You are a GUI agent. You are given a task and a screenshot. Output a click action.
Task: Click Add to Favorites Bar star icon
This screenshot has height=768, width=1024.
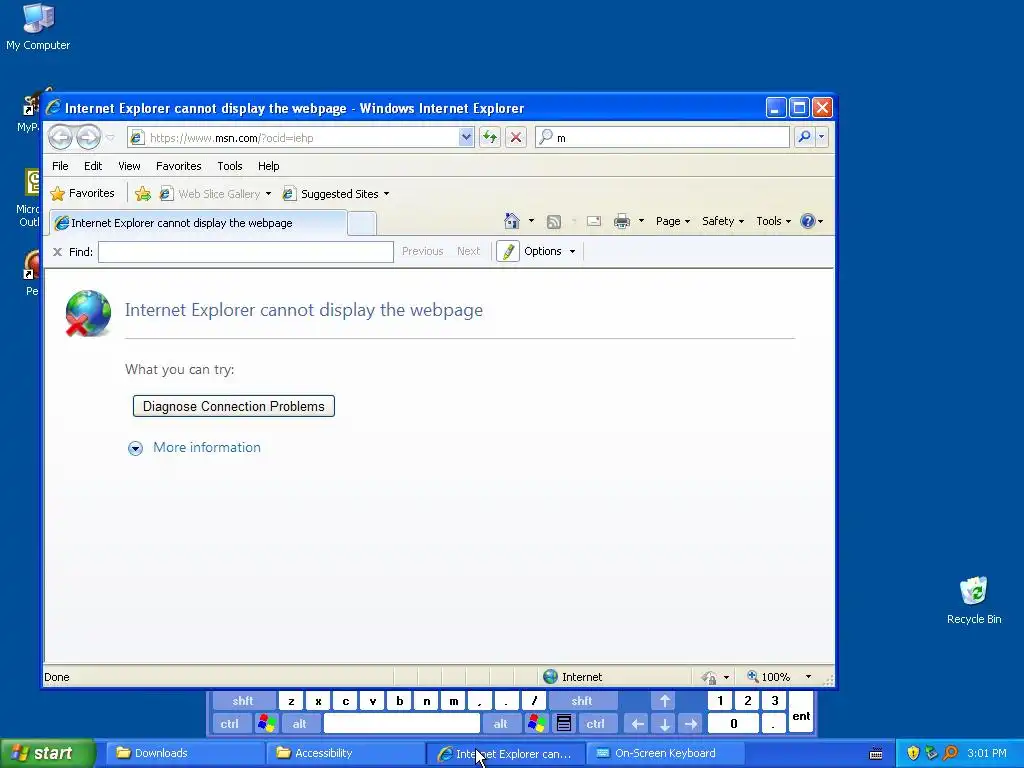pos(142,194)
